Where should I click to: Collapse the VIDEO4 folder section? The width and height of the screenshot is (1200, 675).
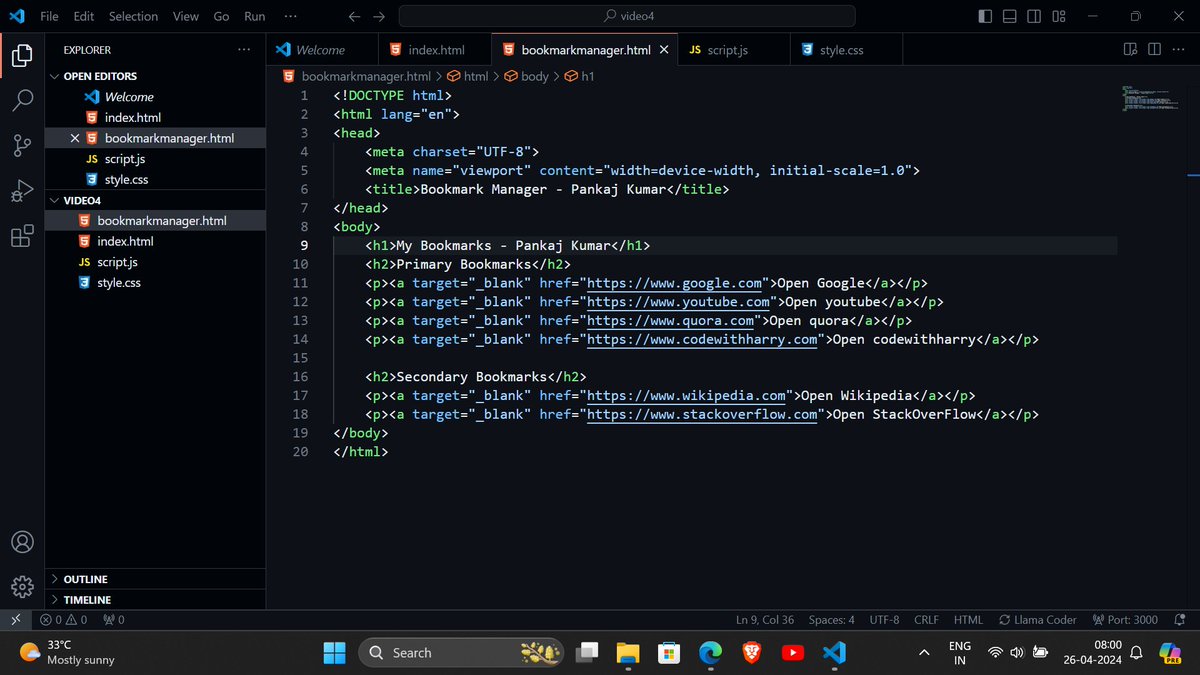[x=155, y=200]
